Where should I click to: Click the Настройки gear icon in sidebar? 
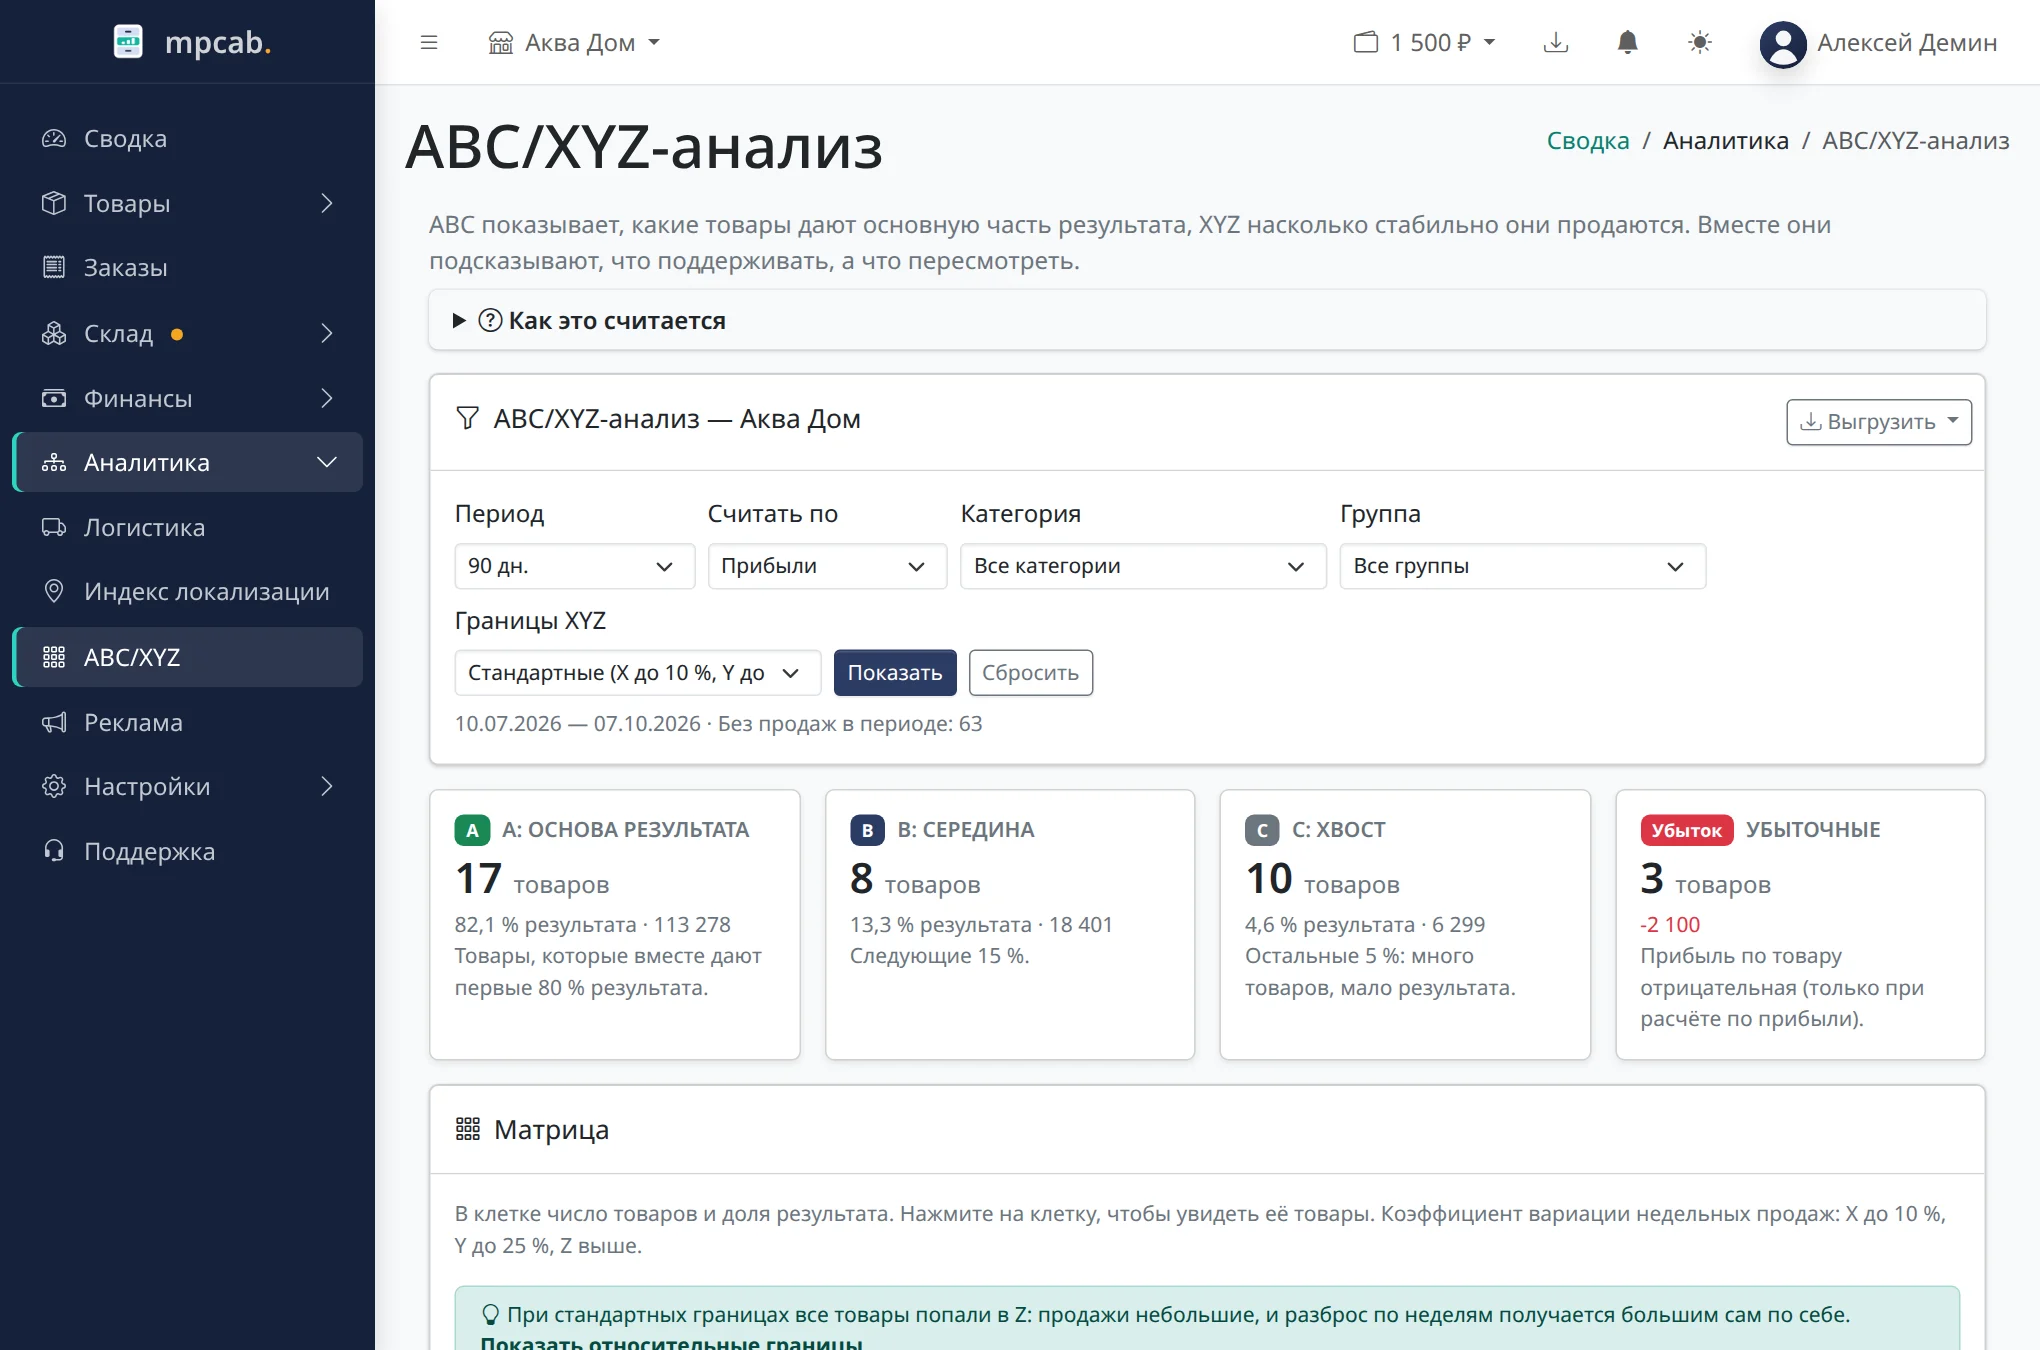(54, 786)
